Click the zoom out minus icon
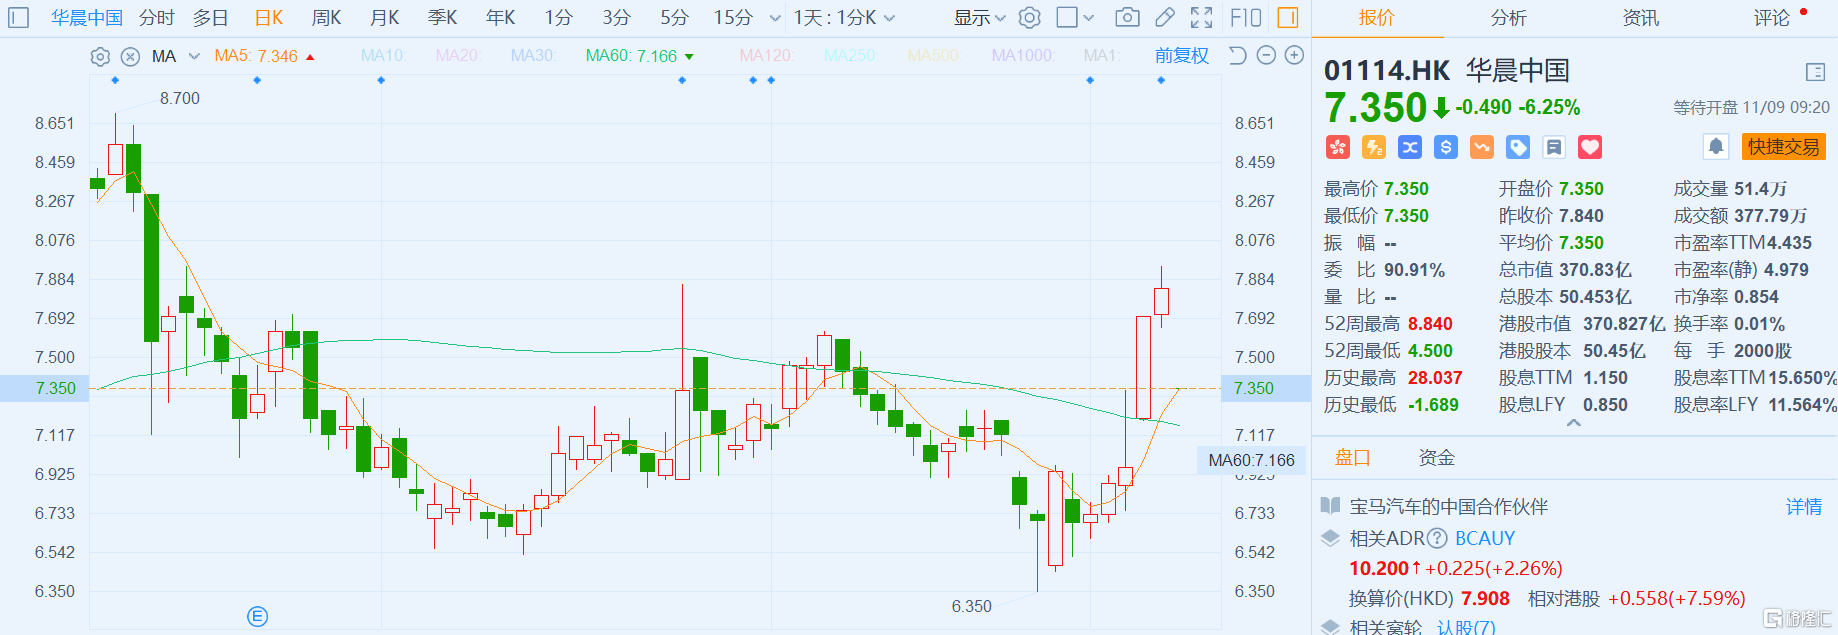Viewport: 1838px width, 635px height. coord(1266,56)
